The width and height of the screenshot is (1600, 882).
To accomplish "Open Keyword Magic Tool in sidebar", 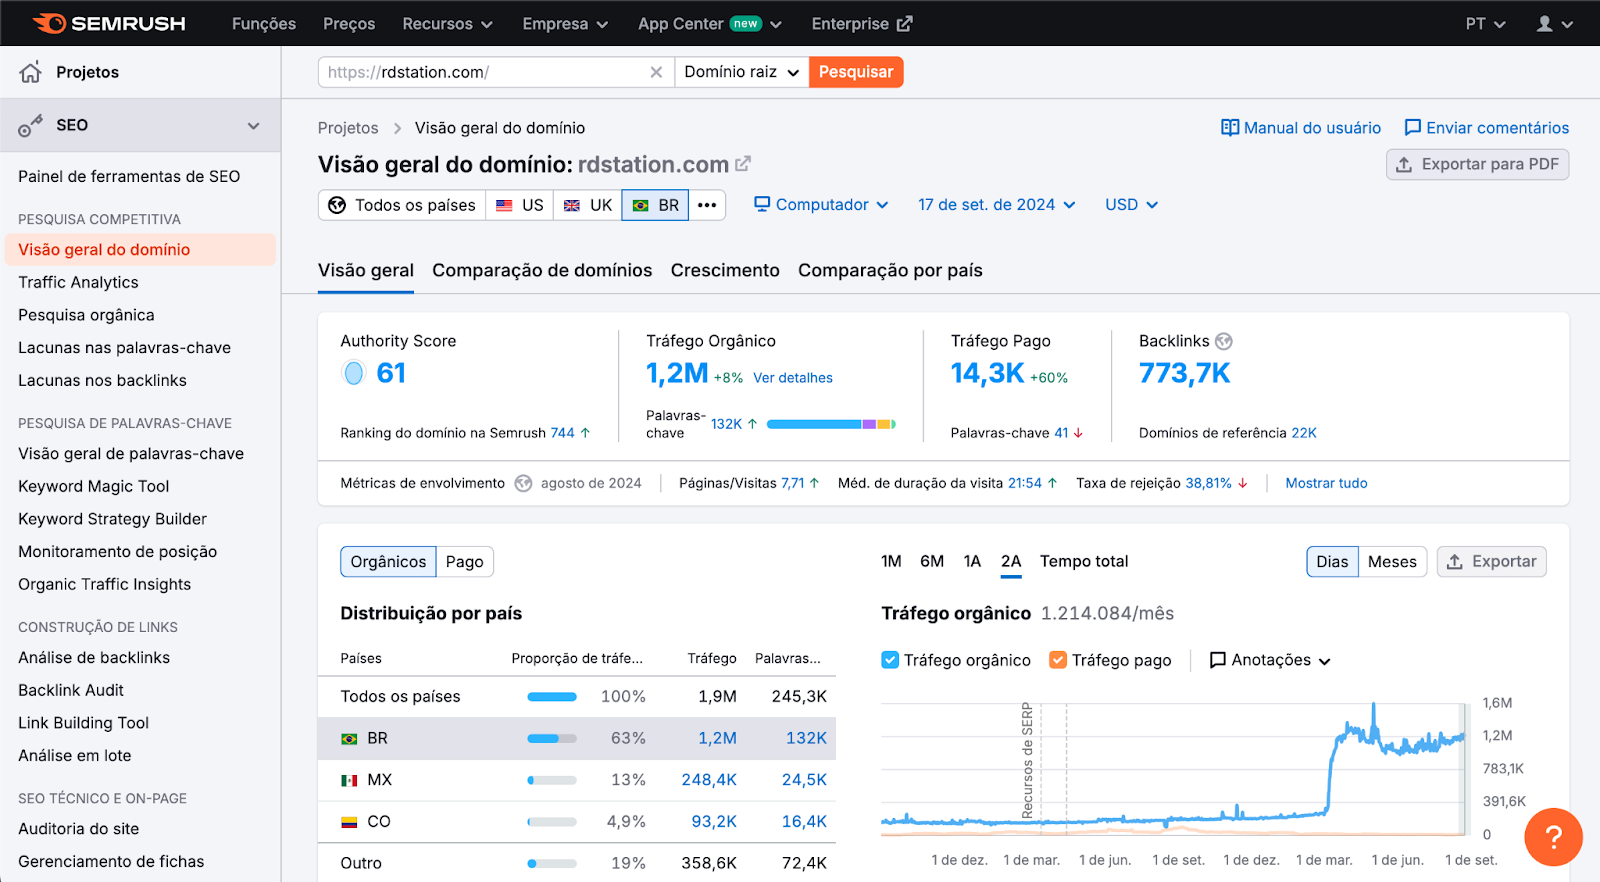I will [x=93, y=486].
